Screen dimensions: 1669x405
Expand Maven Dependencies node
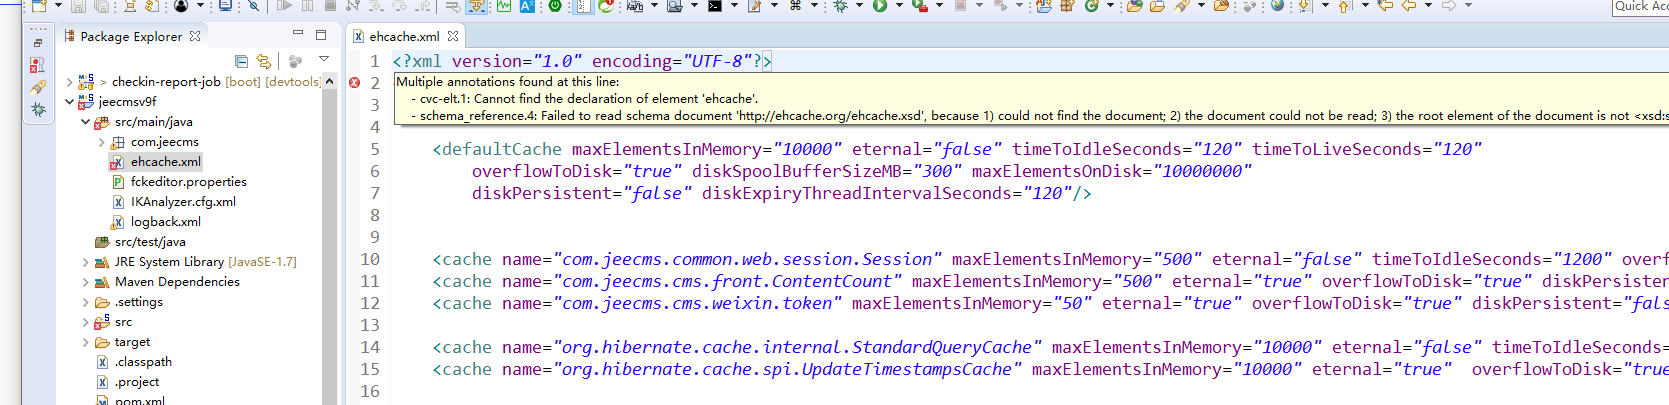click(86, 282)
